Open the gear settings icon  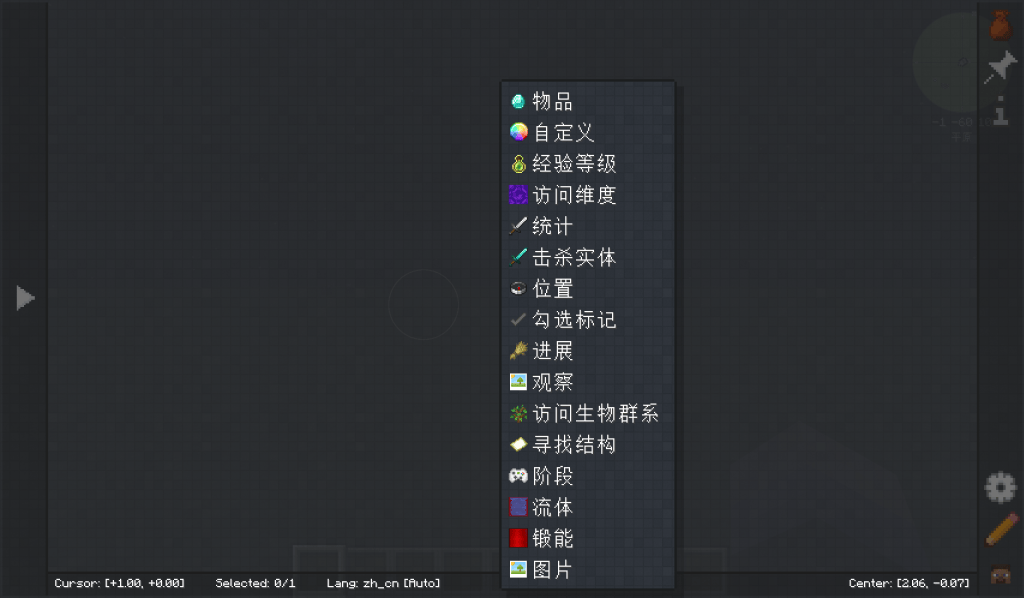[1000, 488]
